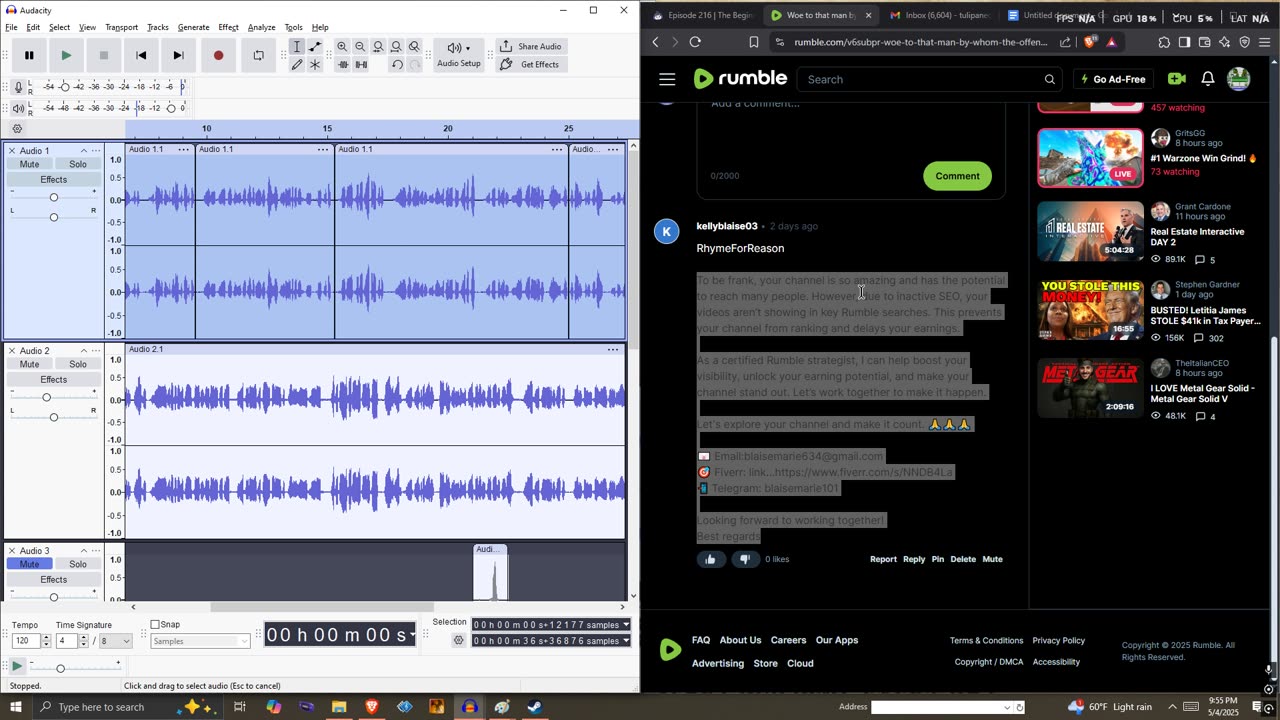The height and width of the screenshot is (720, 1280).
Task: Click the Zoom Toggle icon
Action: click(x=414, y=47)
